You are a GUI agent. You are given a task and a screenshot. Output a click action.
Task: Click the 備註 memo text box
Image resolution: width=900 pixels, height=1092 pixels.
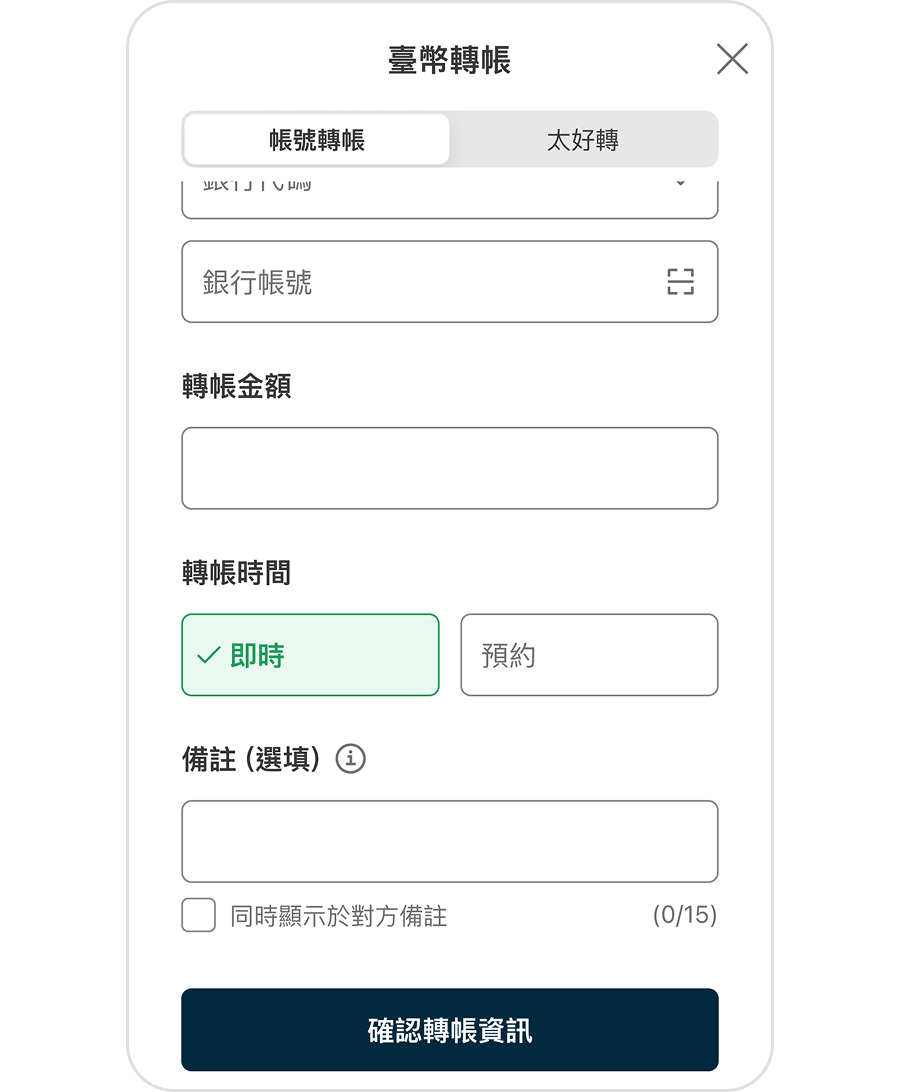point(449,841)
